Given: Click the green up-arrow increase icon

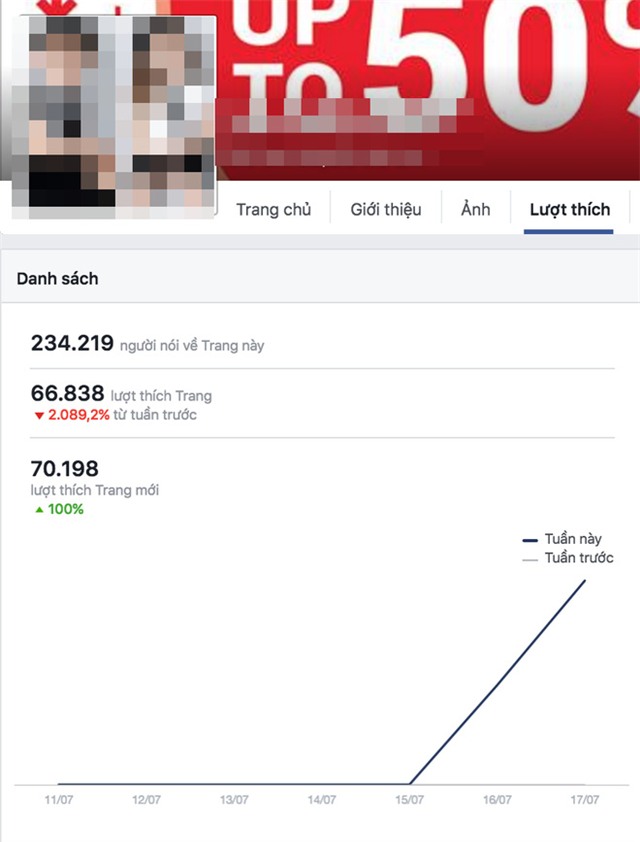Looking at the screenshot, I should pyautogui.click(x=39, y=510).
